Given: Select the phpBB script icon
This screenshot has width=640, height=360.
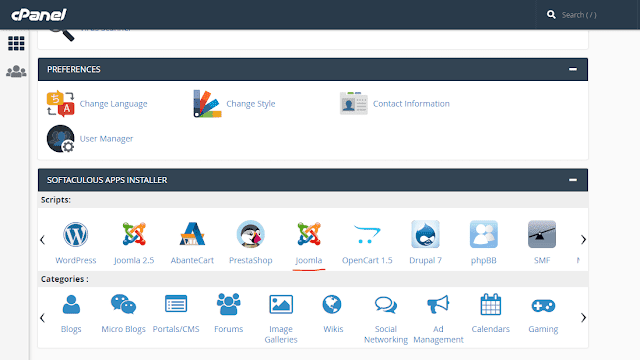Looking at the screenshot, I should point(484,234).
